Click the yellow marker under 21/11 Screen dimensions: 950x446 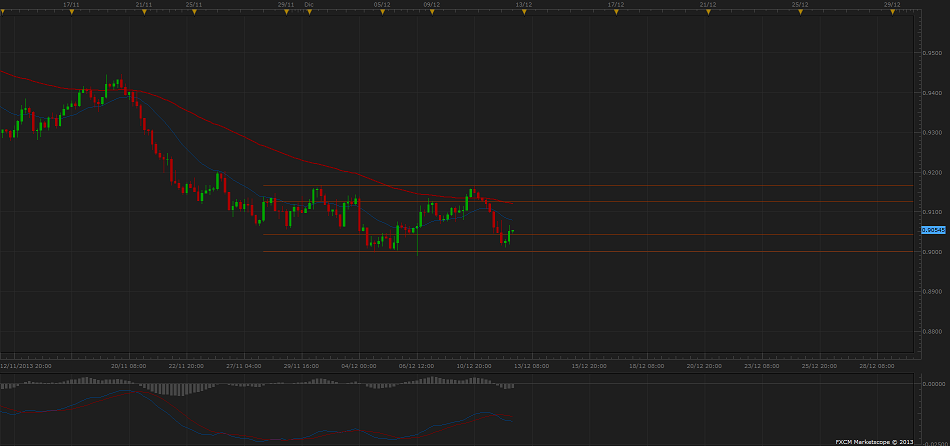click(144, 12)
